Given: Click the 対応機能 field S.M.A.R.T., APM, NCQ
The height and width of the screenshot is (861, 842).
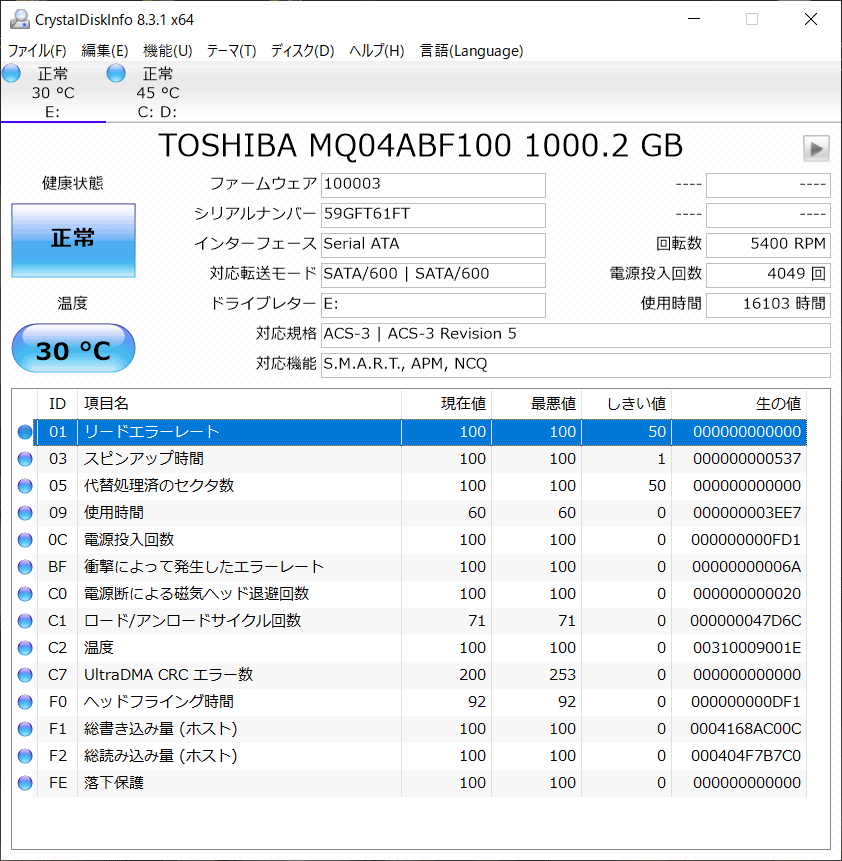Looking at the screenshot, I should coord(576,365).
